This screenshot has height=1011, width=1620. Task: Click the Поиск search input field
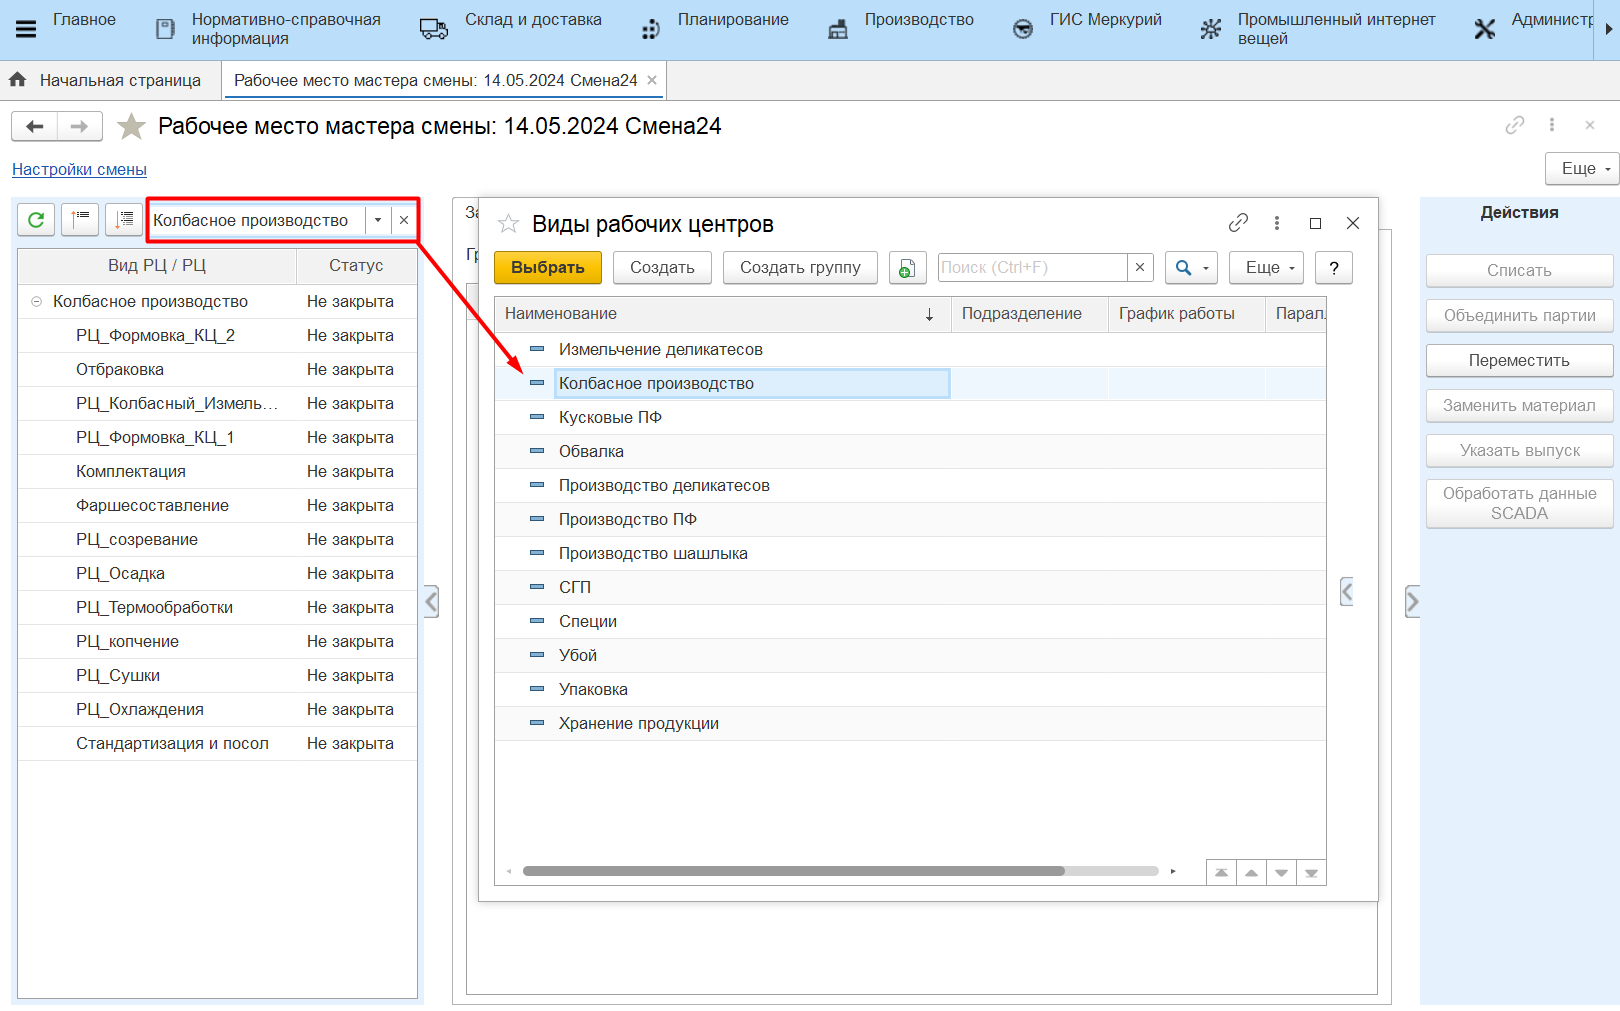[1031, 268]
